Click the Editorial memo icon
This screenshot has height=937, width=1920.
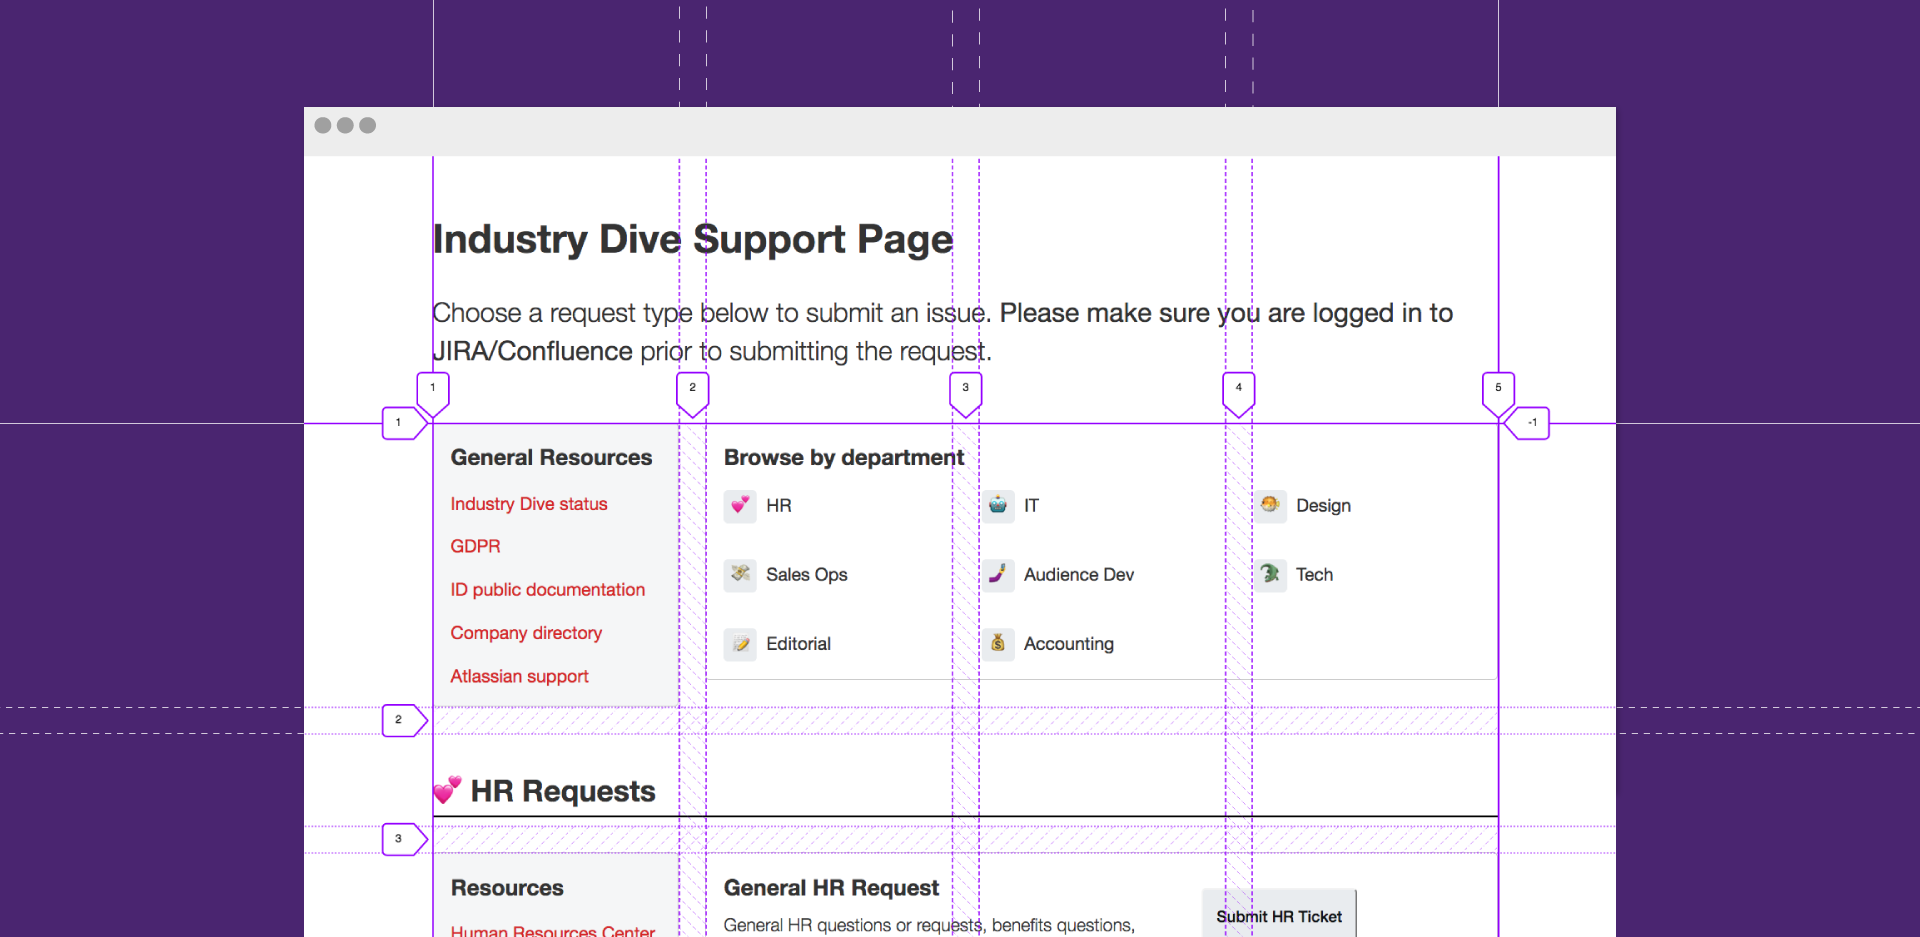740,644
